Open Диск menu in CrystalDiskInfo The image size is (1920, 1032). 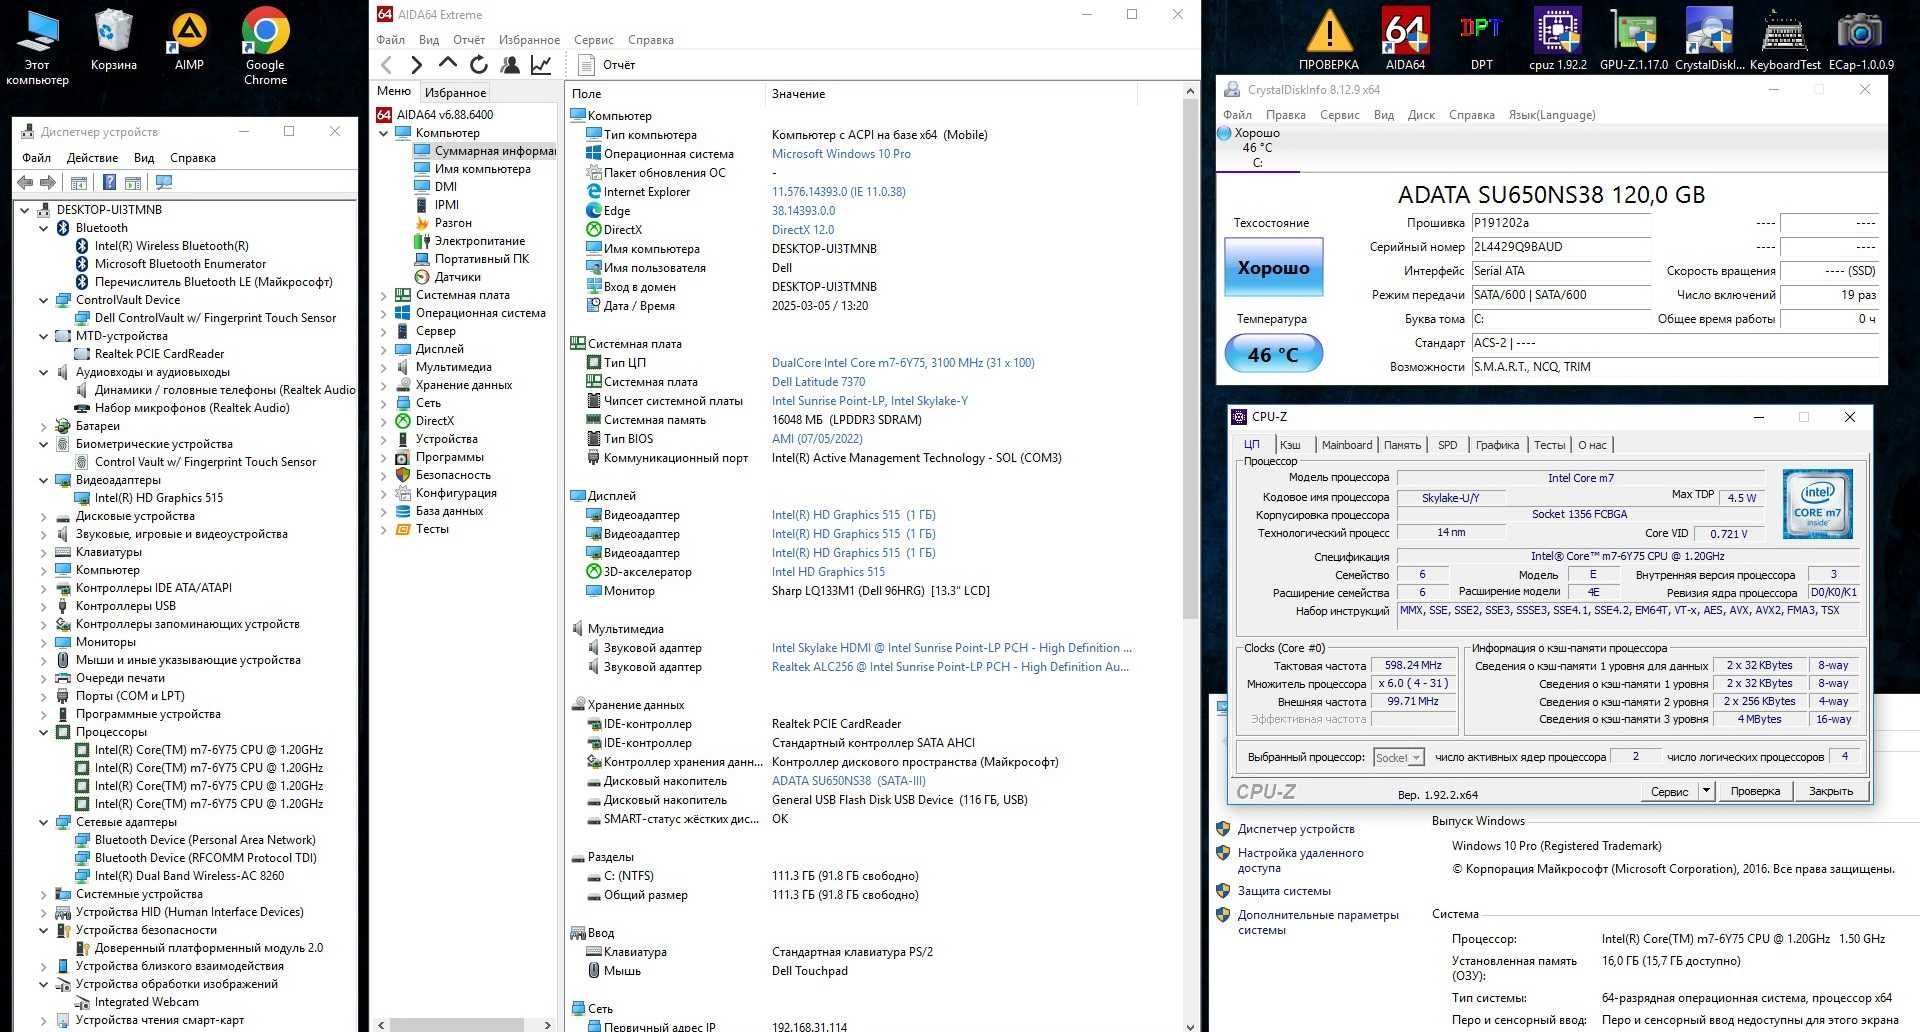[x=1421, y=115]
